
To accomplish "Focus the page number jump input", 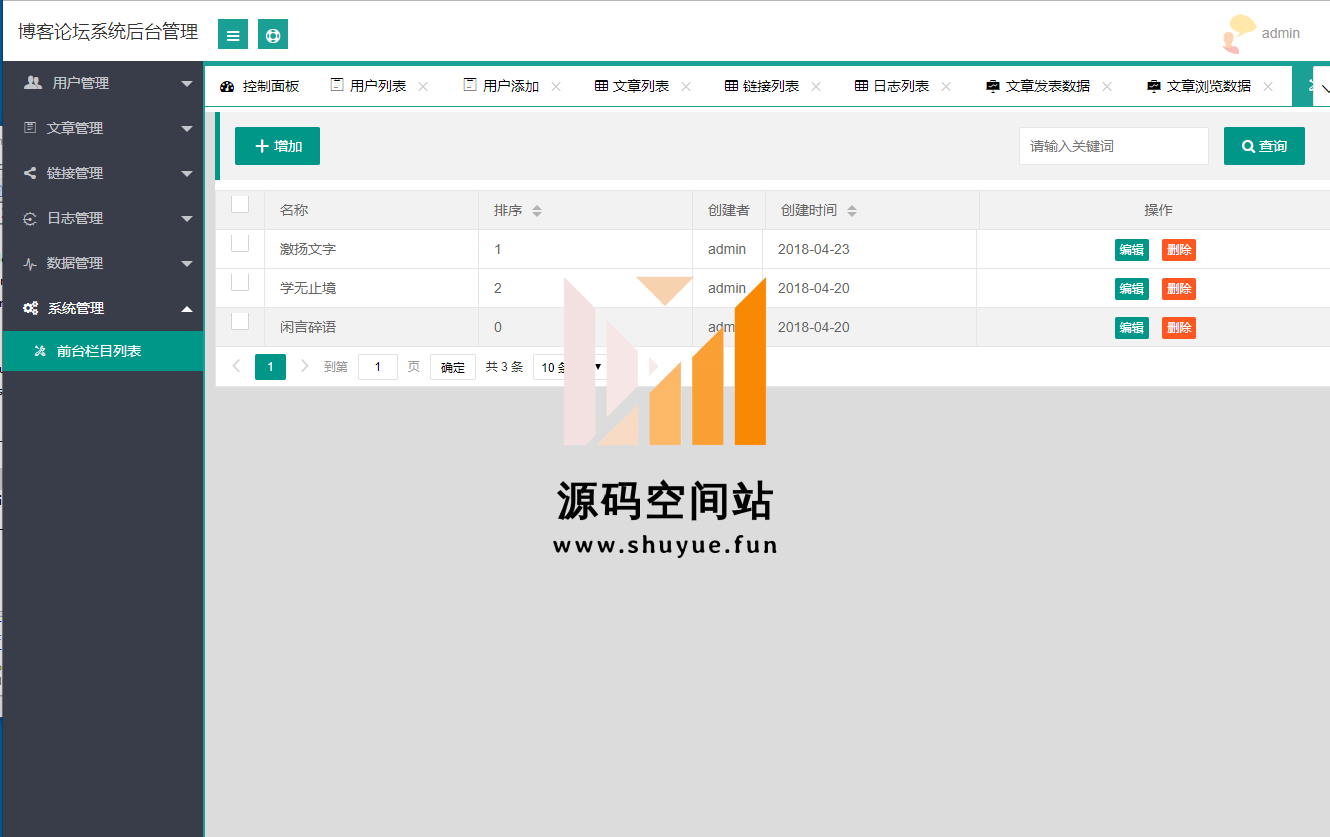I will pos(378,367).
